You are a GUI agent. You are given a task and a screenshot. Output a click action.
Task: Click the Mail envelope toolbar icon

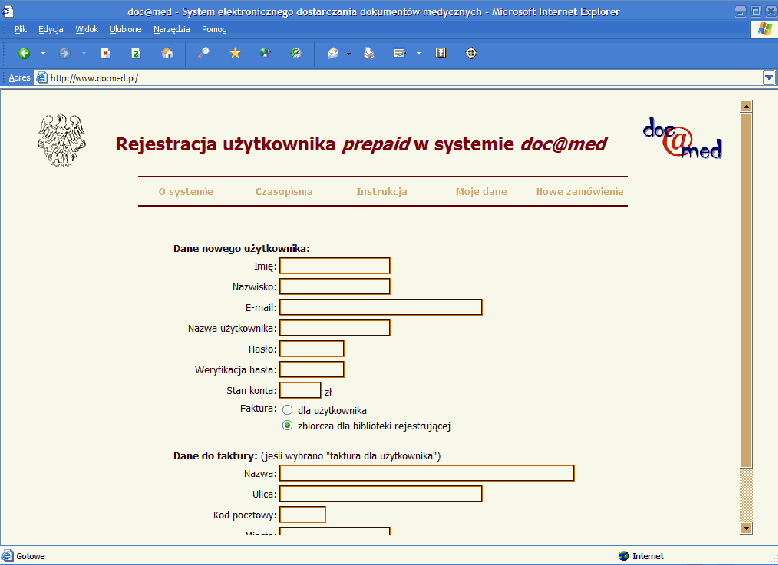pyautogui.click(x=333, y=53)
